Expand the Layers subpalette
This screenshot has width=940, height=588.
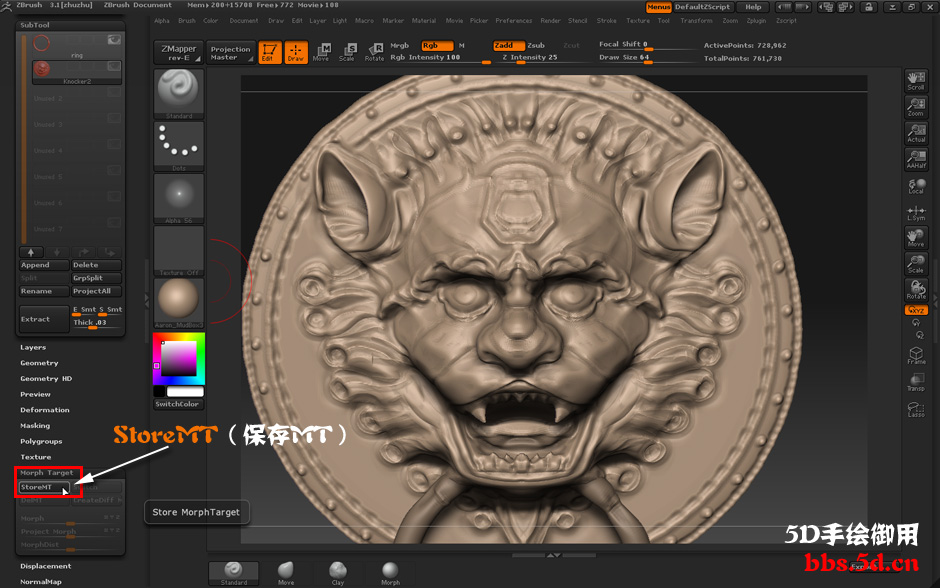(33, 348)
